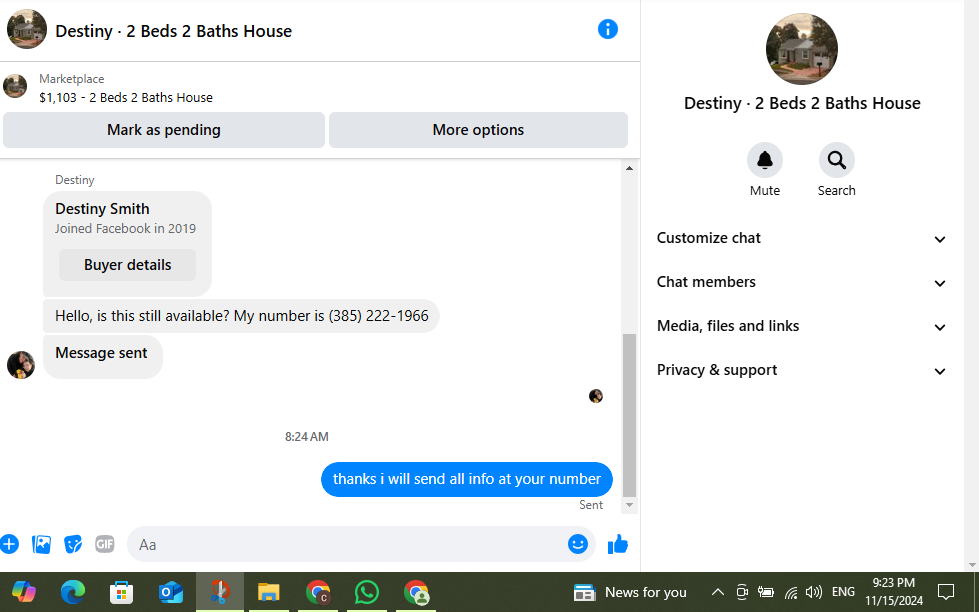This screenshot has width=979, height=612.
Task: Attach a photo using the image icon
Action: pyautogui.click(x=41, y=544)
